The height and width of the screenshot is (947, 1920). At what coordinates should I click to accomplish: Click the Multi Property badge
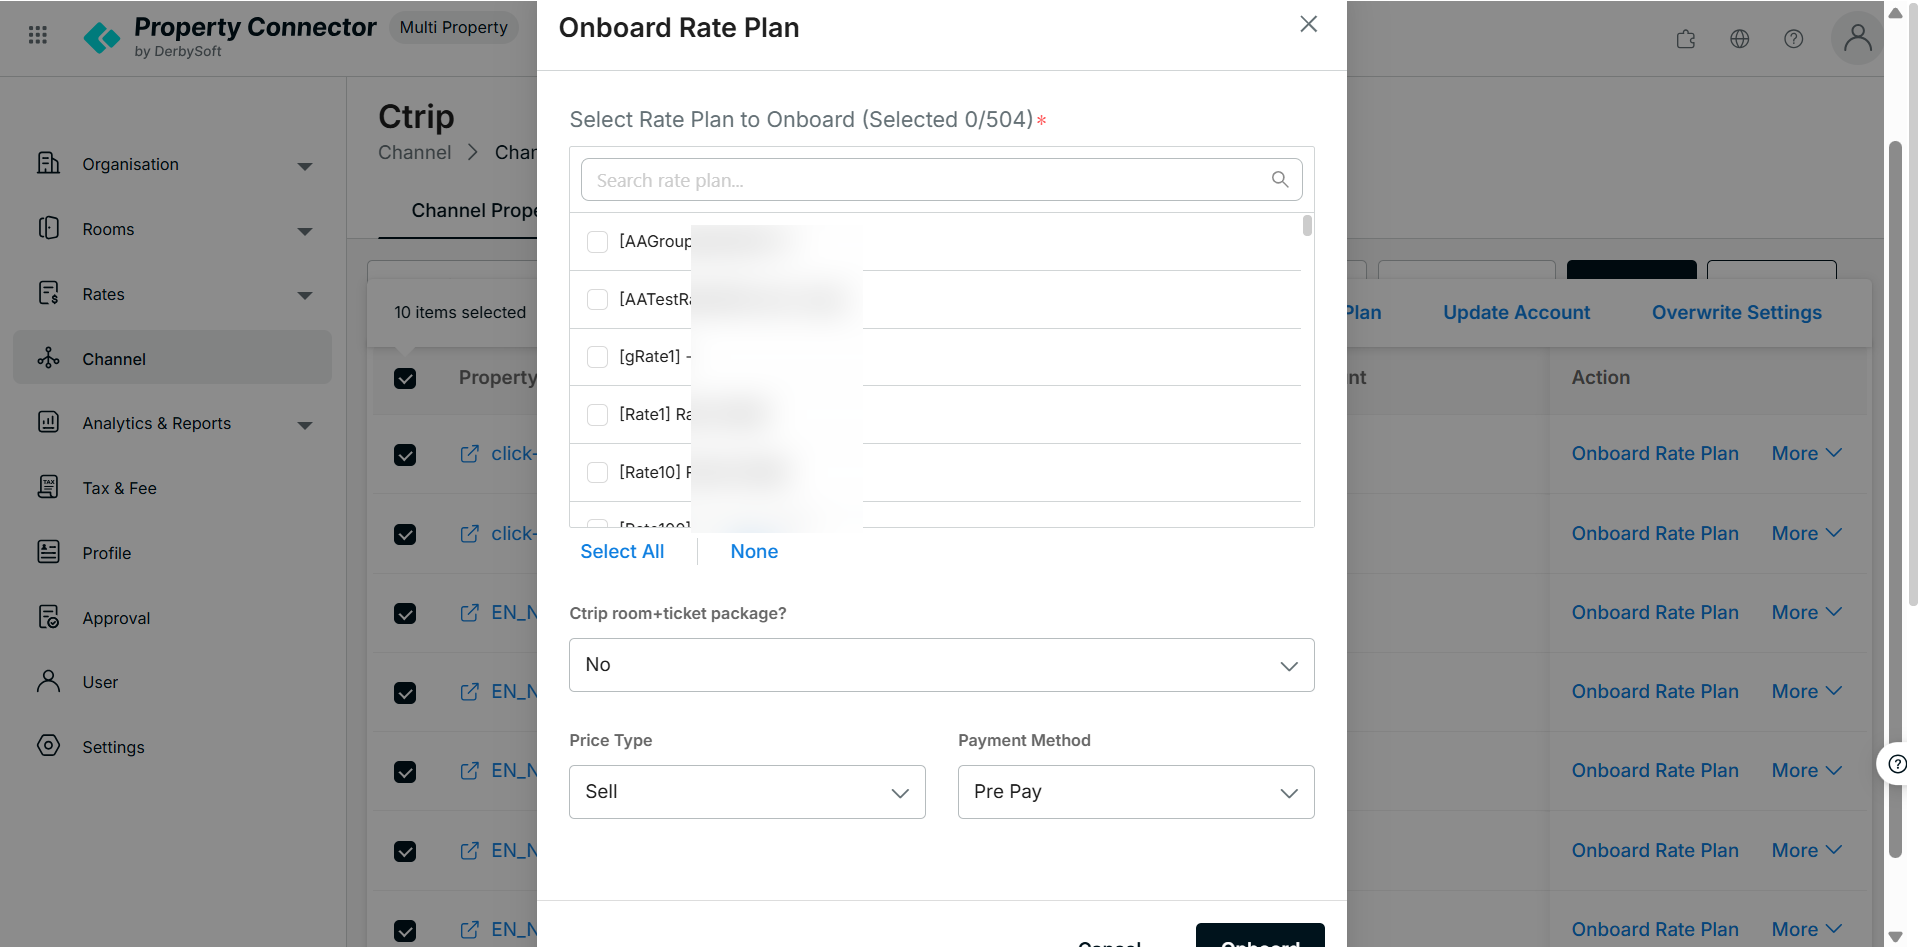point(453,27)
